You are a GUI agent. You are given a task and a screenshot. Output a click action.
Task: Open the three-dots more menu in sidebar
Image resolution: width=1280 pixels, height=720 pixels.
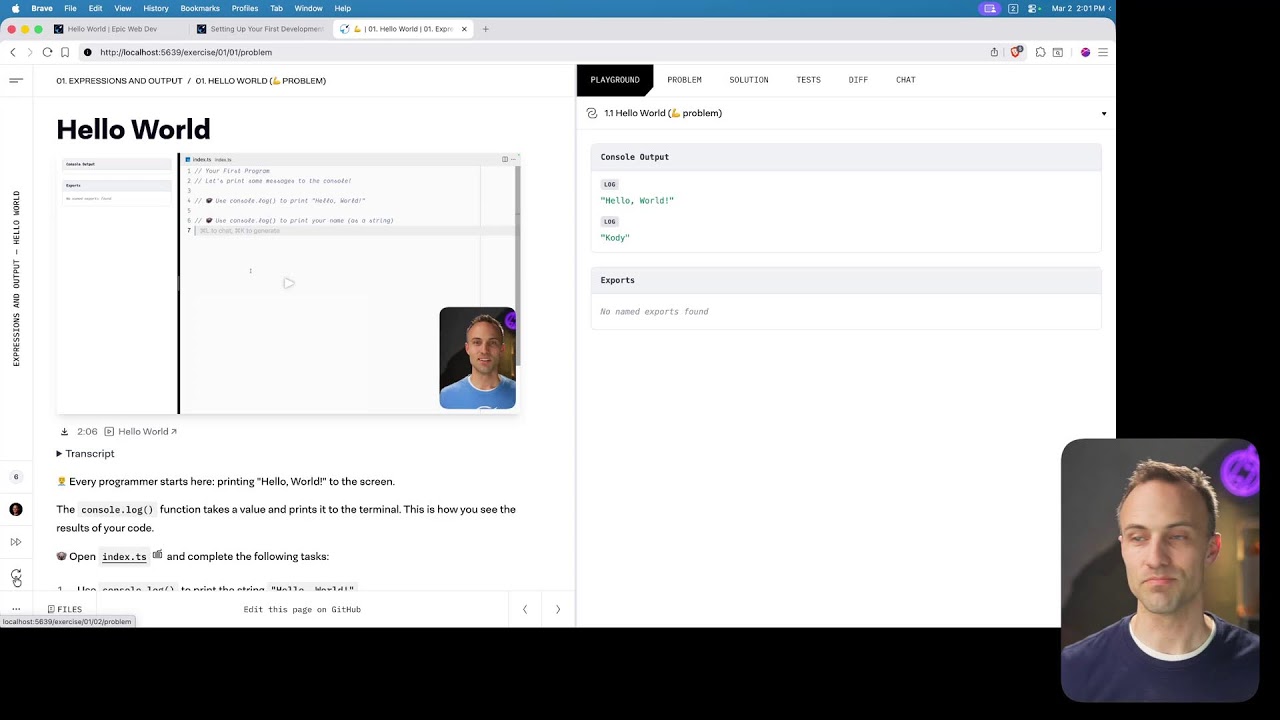click(16, 609)
